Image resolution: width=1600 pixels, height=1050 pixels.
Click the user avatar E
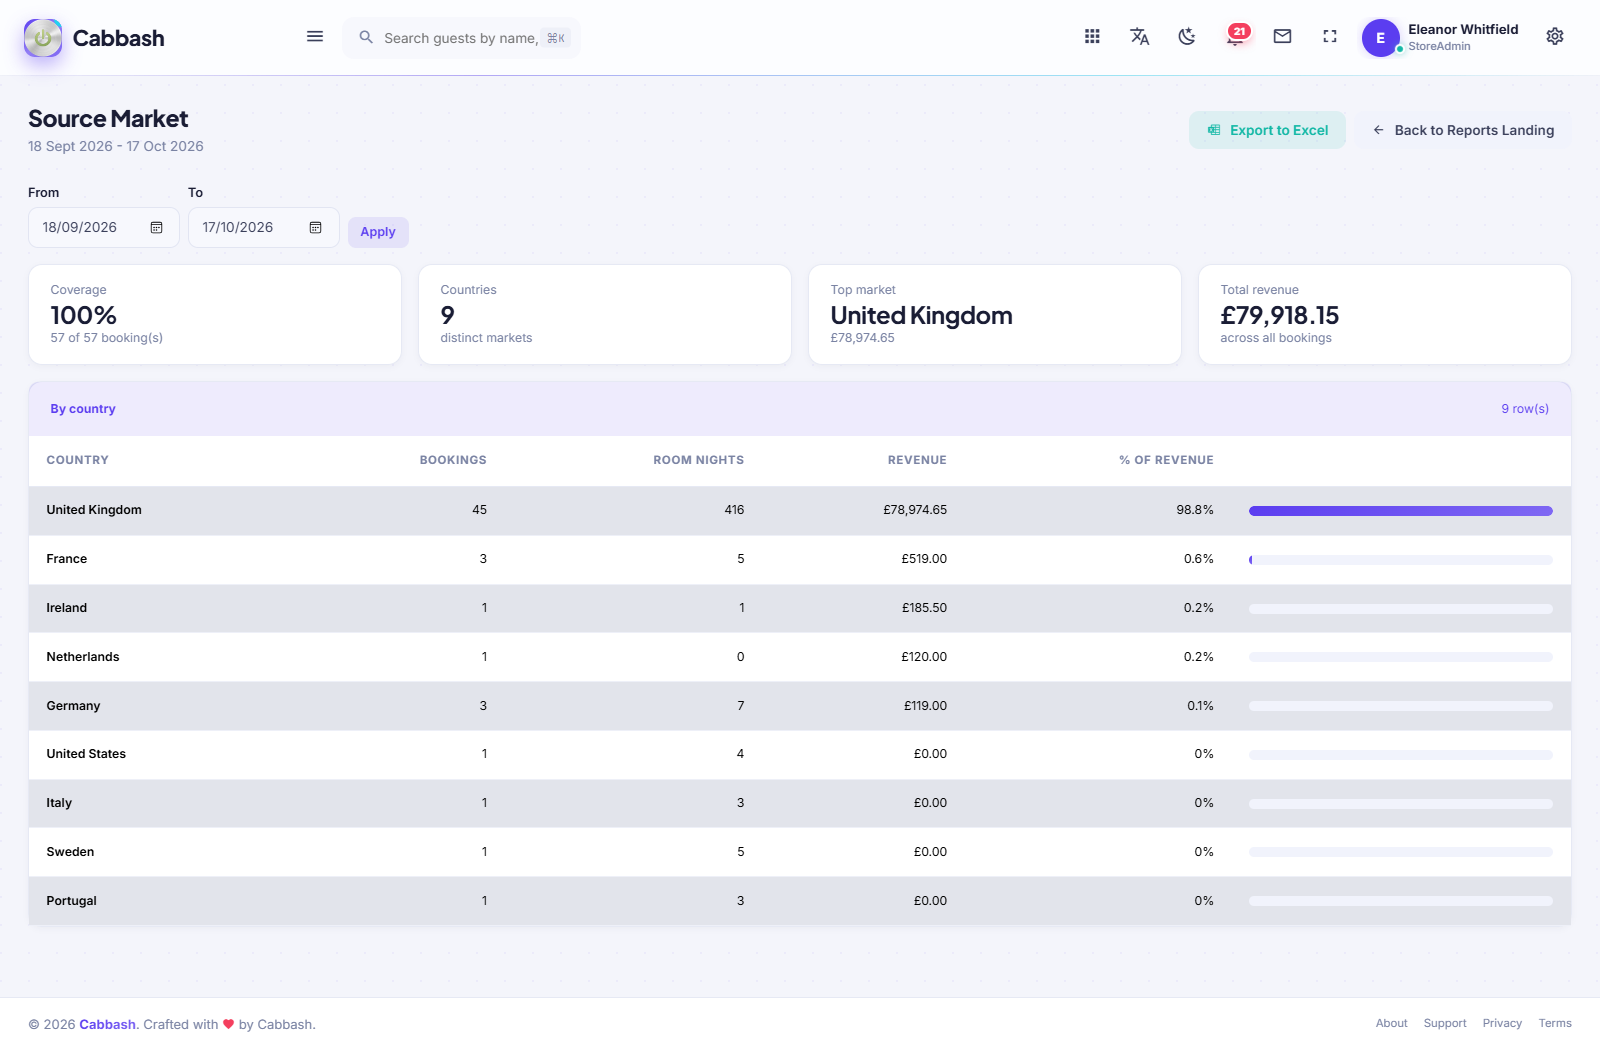tap(1381, 38)
